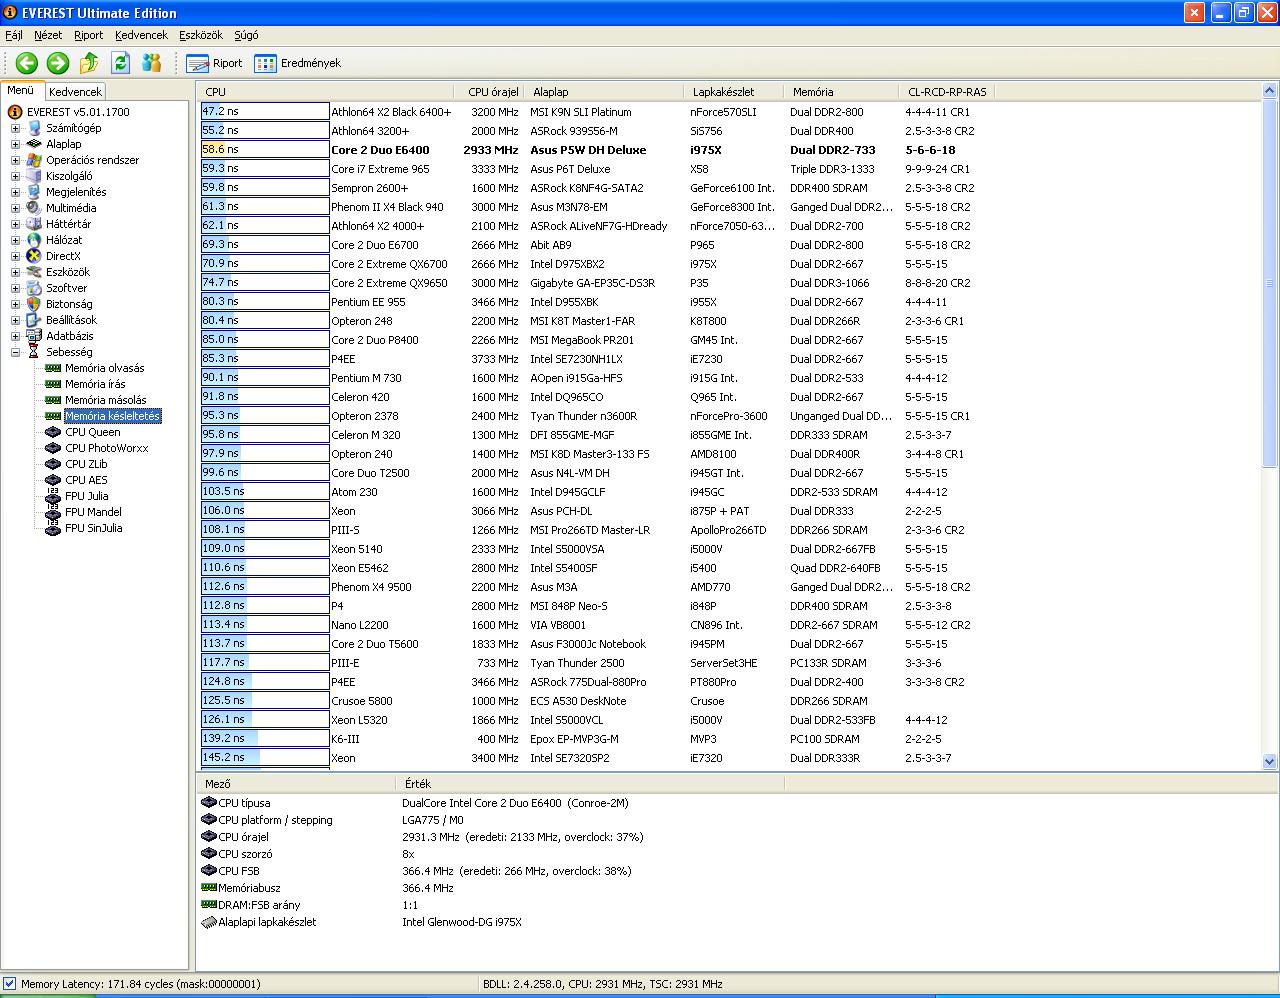Sort by CL-RCD-RP-RAS column header
The width and height of the screenshot is (1280, 998).
click(x=947, y=92)
